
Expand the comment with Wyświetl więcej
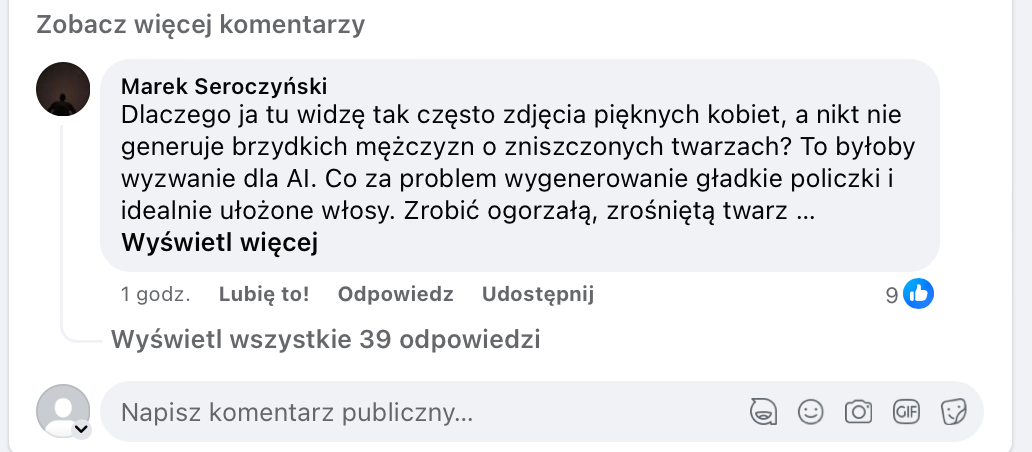pyautogui.click(x=219, y=243)
